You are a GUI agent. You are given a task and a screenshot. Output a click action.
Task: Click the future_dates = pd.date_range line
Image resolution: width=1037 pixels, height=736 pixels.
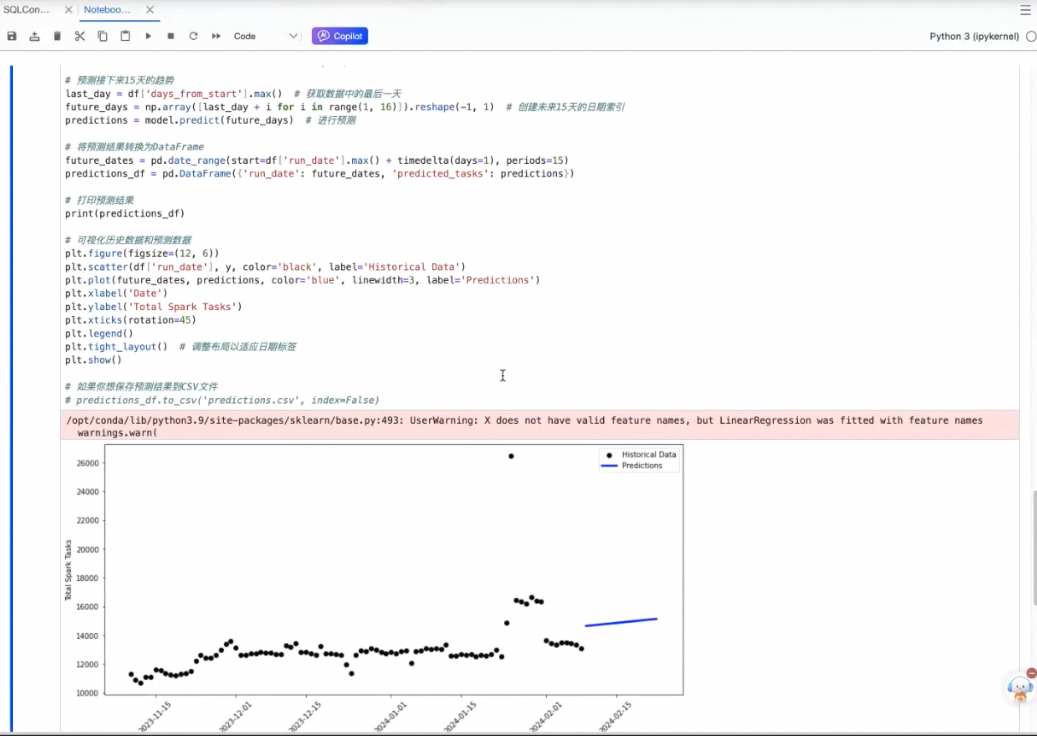coord(317,160)
